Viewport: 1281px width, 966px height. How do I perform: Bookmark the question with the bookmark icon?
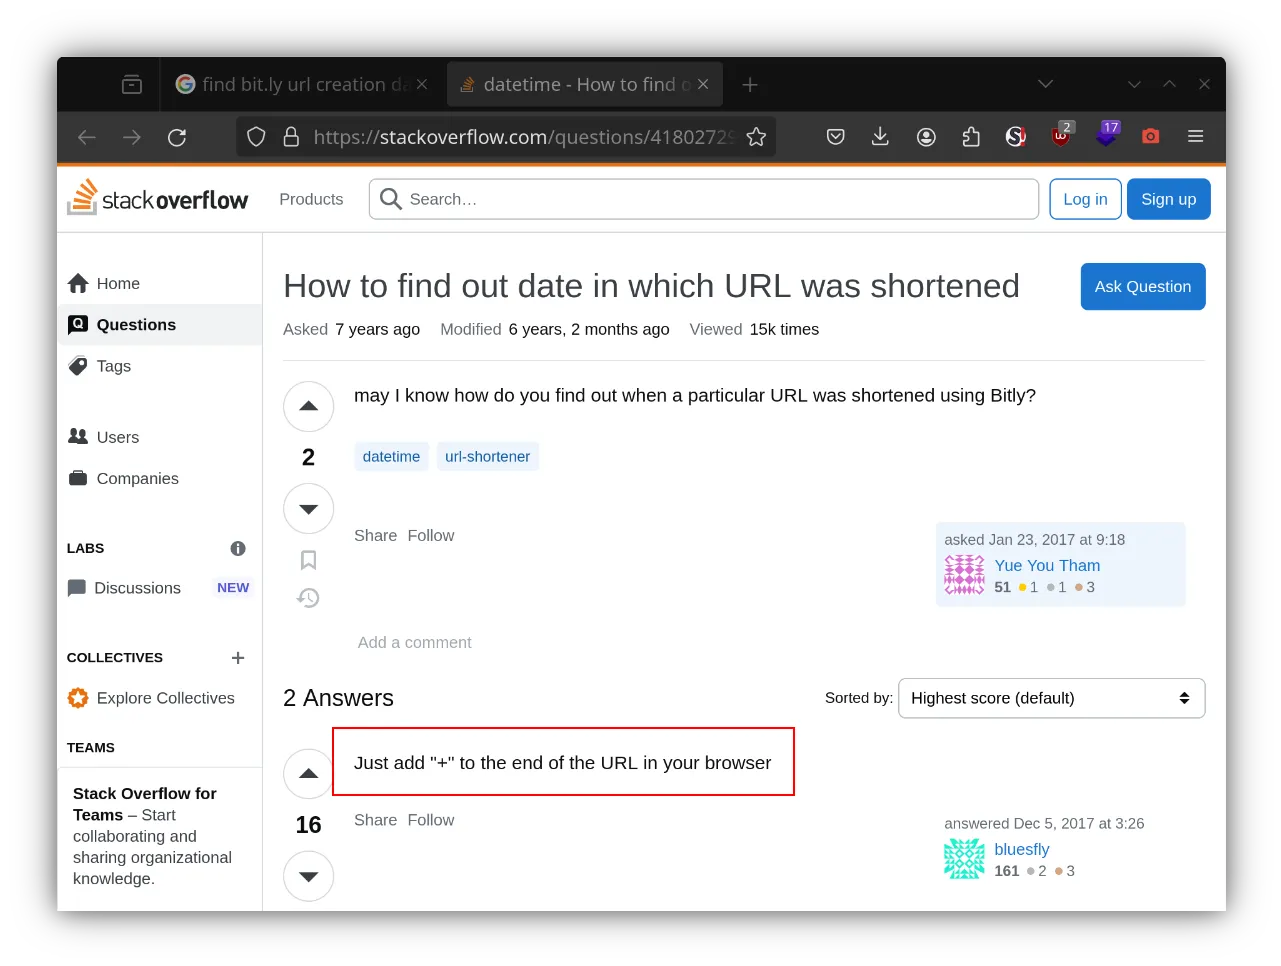click(308, 560)
